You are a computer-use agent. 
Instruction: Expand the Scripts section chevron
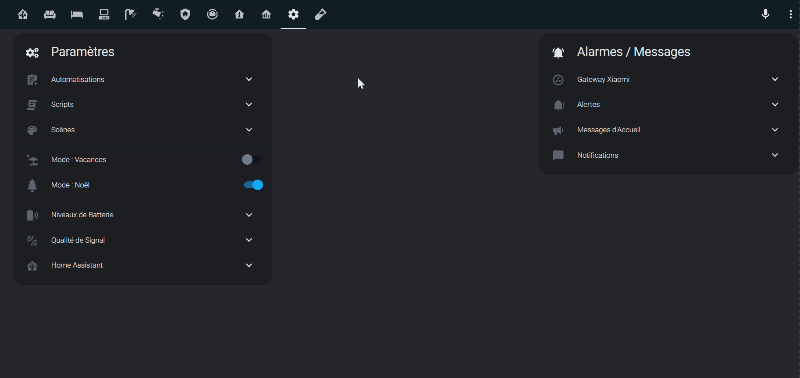(249, 105)
